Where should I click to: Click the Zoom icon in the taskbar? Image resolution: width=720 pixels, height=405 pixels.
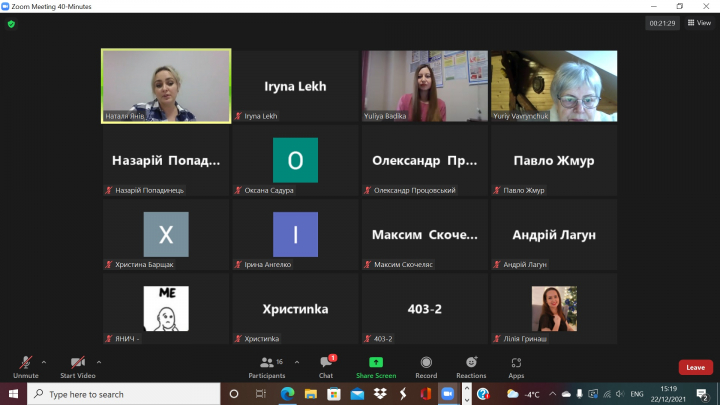(447, 394)
